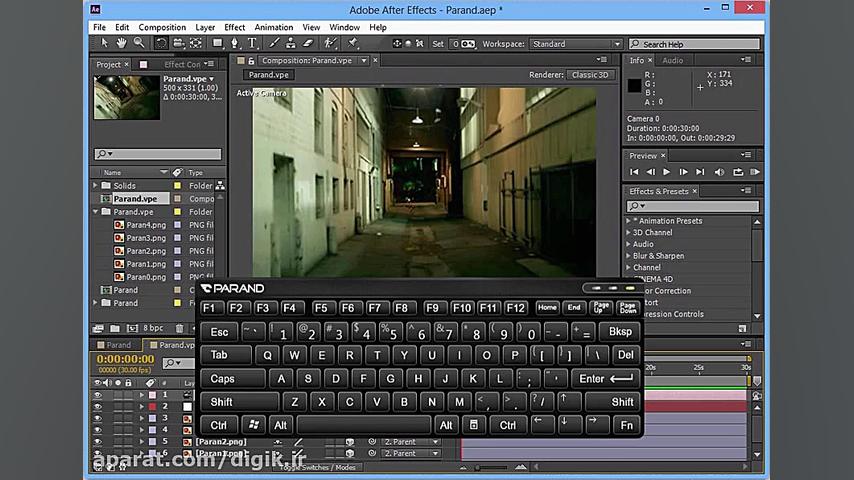Expand layer 2 properties in timeline
The height and width of the screenshot is (480, 854).
tap(142, 406)
